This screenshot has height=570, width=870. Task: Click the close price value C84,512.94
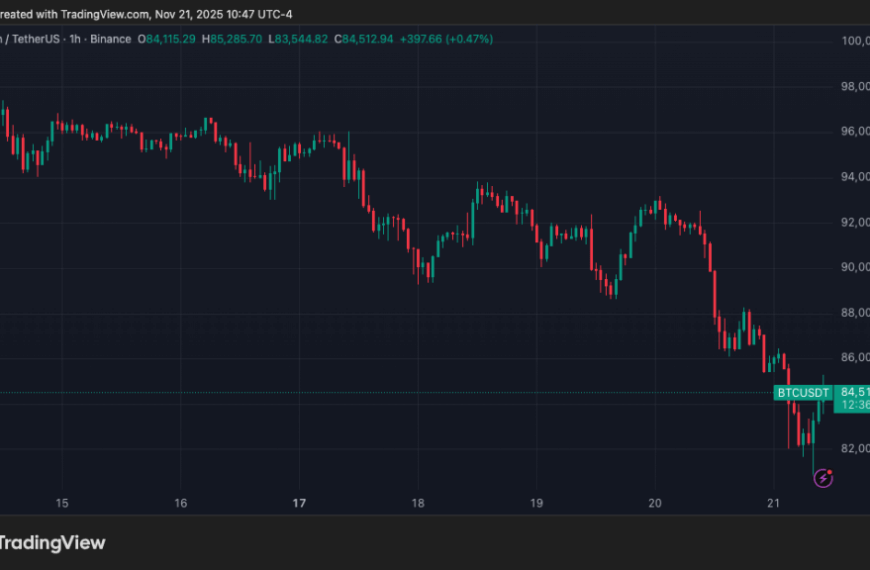363,39
